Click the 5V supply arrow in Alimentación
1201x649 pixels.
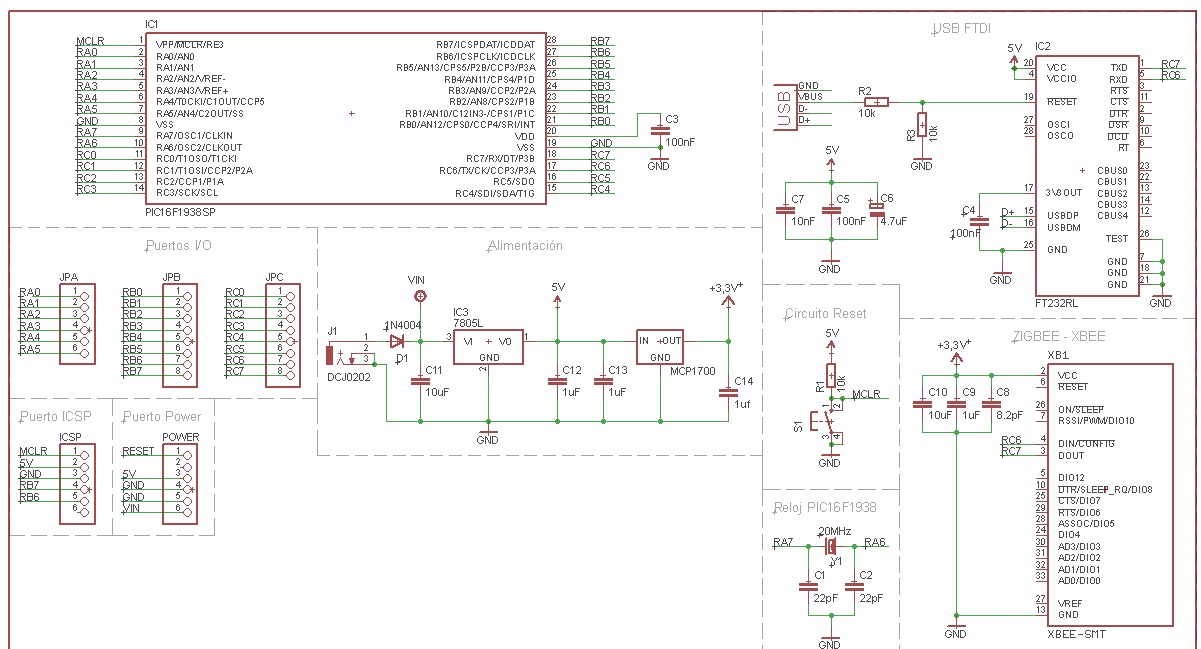pos(557,299)
